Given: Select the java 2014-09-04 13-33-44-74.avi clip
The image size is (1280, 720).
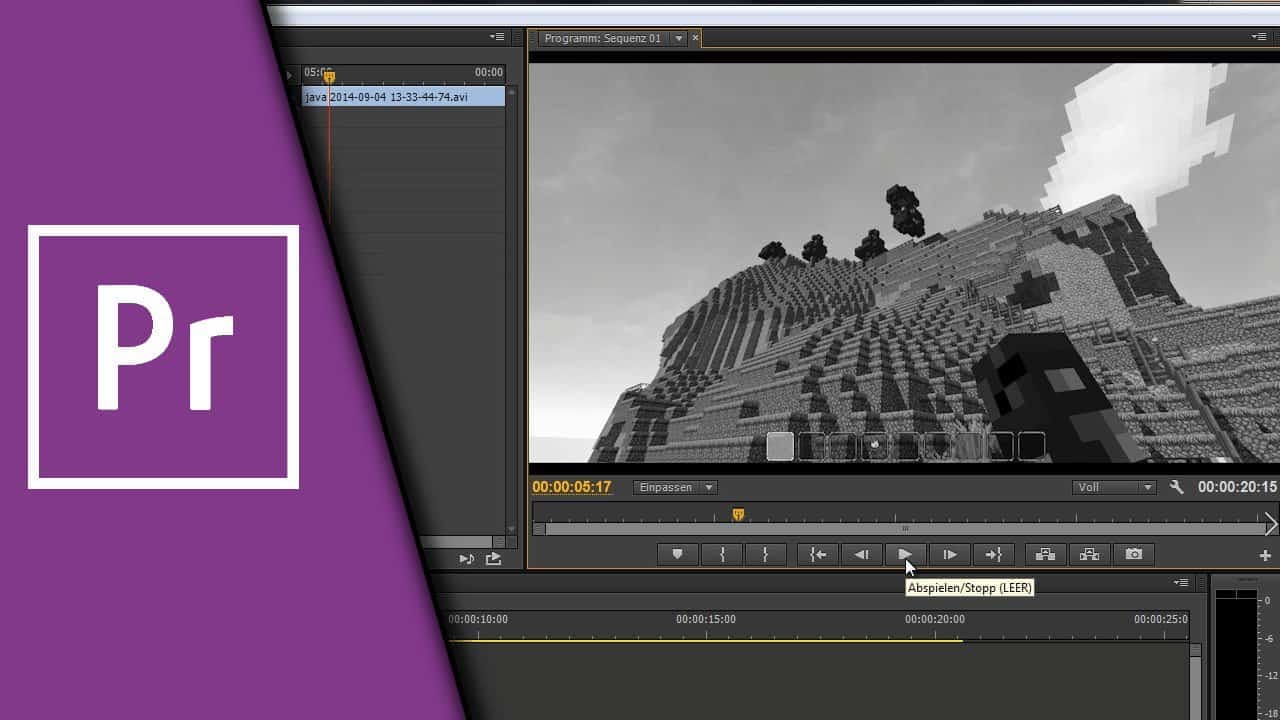Looking at the screenshot, I should [x=404, y=97].
